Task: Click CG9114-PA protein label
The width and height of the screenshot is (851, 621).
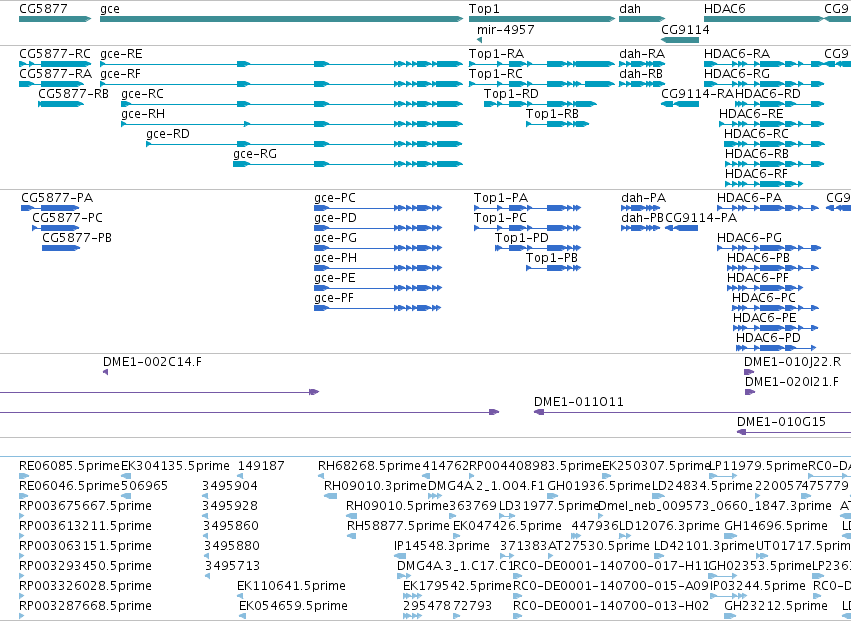Action: (x=701, y=218)
